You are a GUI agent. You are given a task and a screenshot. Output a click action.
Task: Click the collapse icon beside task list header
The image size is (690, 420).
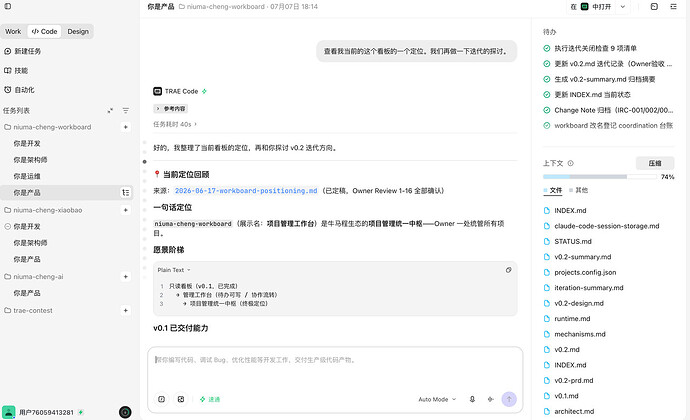coord(110,111)
